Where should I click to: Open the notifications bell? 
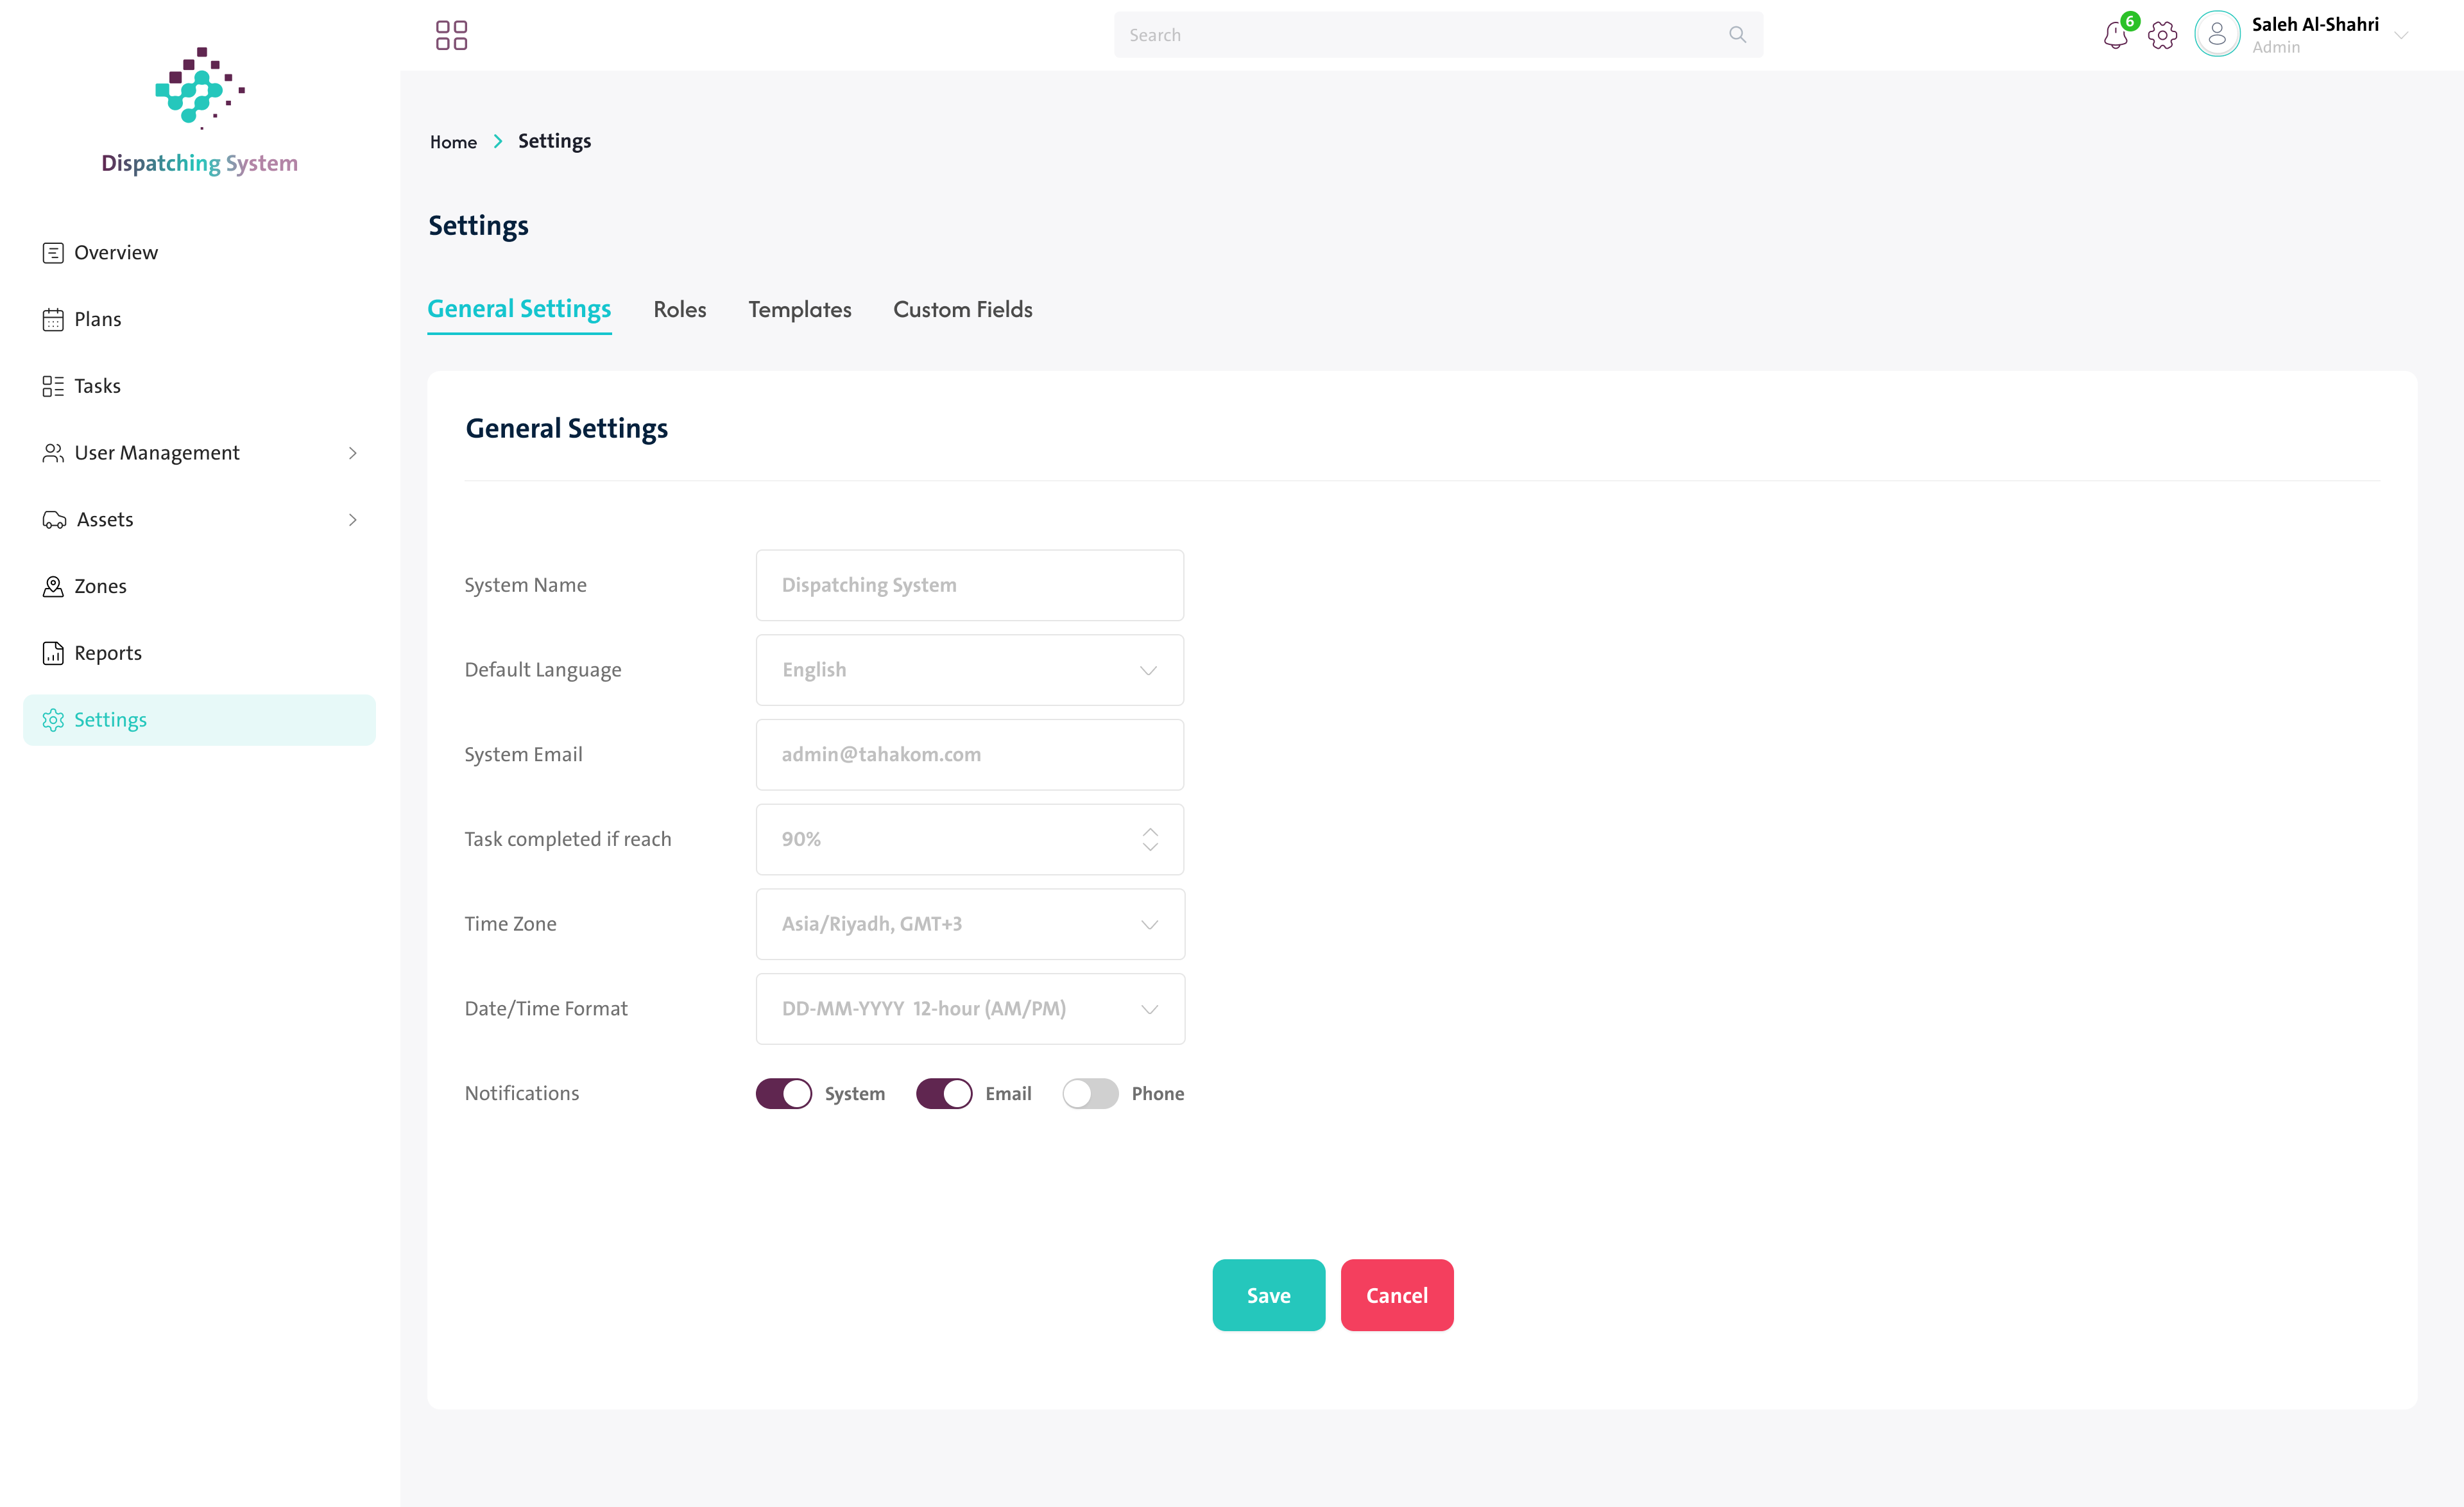click(2115, 35)
